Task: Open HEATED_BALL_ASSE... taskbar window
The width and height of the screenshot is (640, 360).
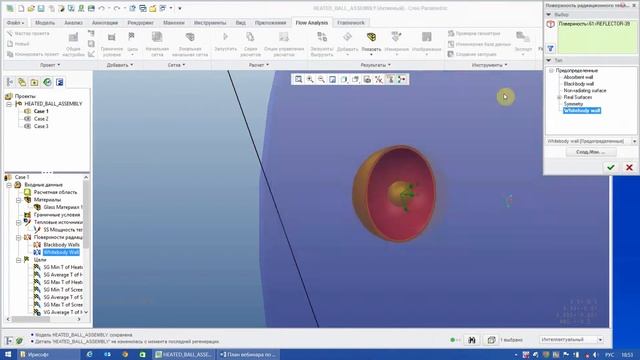Action: click(184, 354)
